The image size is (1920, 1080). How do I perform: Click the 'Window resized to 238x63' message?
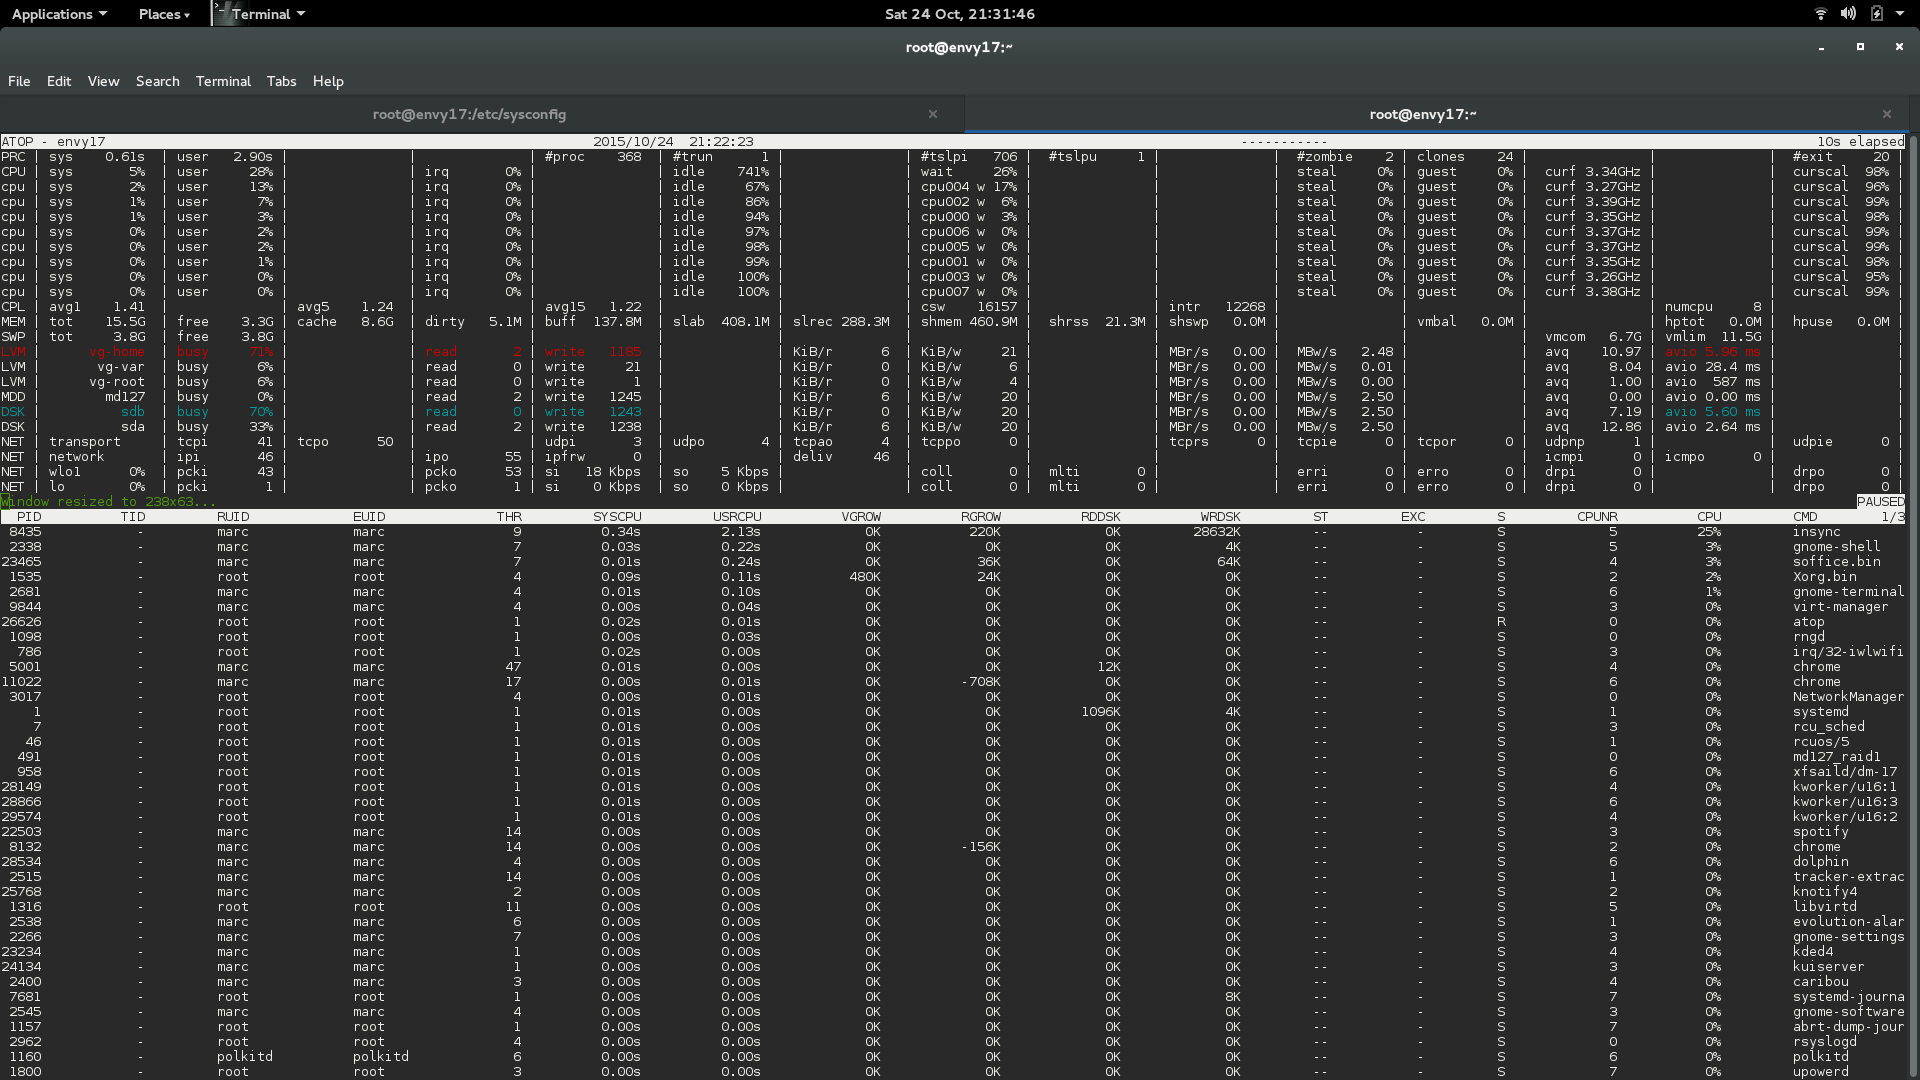point(108,502)
